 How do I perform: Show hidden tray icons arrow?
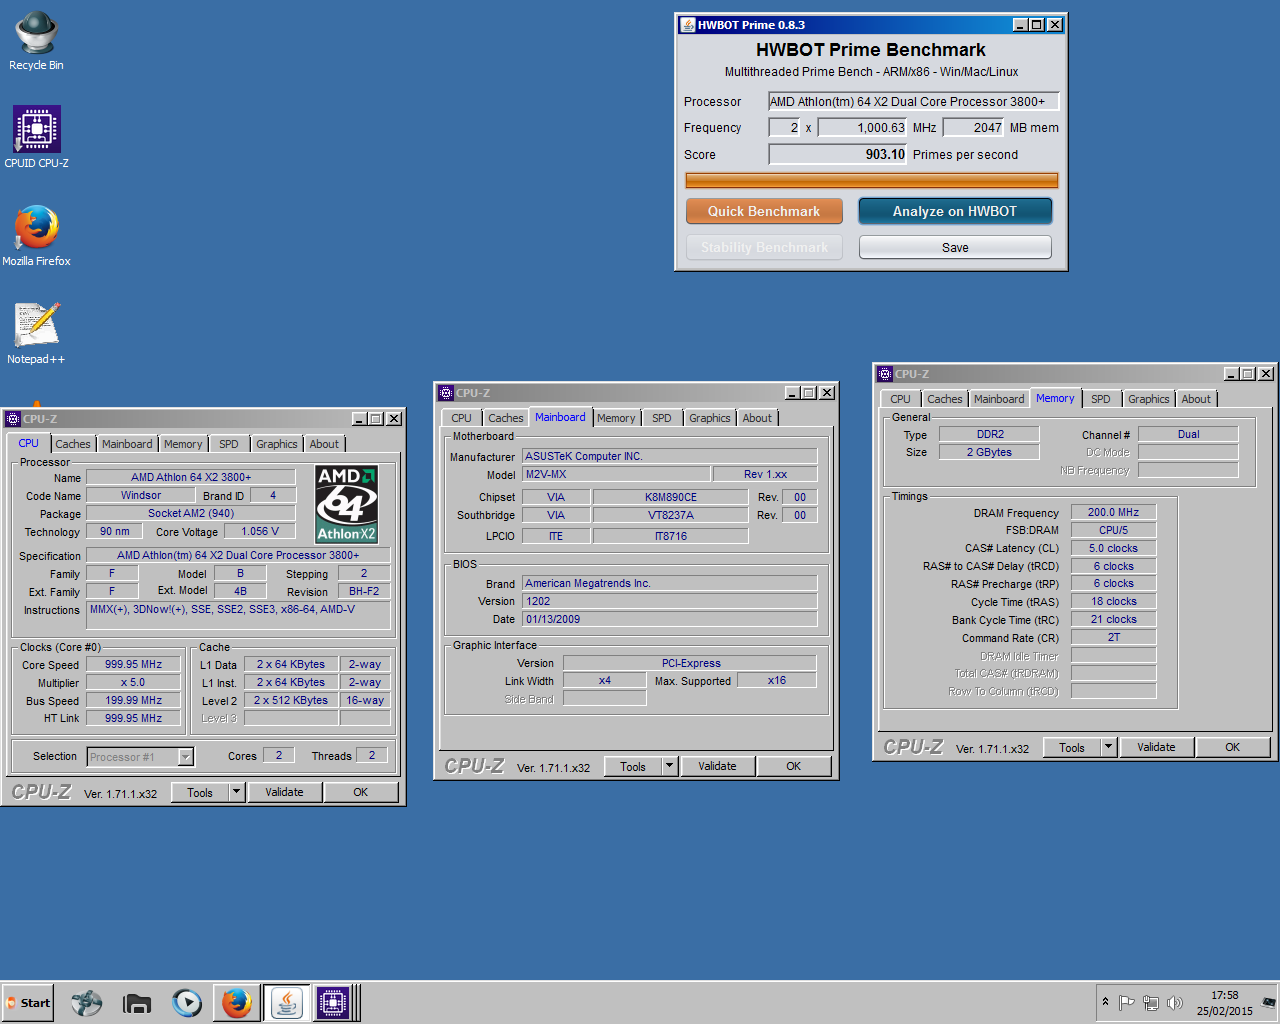point(1105,1002)
